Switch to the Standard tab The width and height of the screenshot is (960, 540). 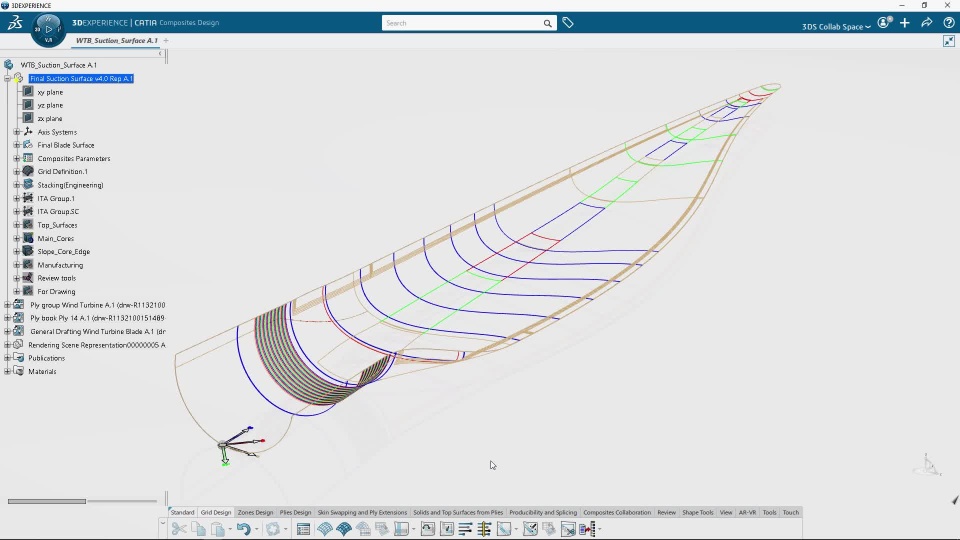pos(182,512)
